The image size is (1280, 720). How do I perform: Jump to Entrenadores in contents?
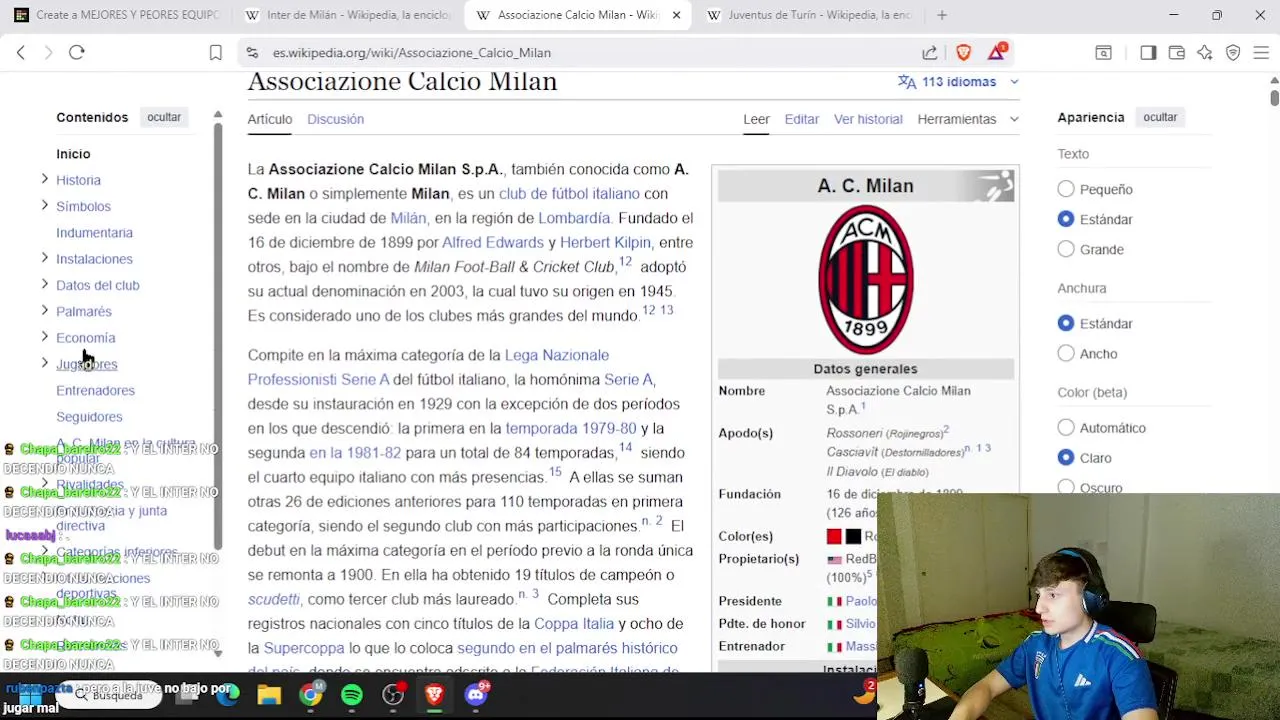tap(95, 390)
